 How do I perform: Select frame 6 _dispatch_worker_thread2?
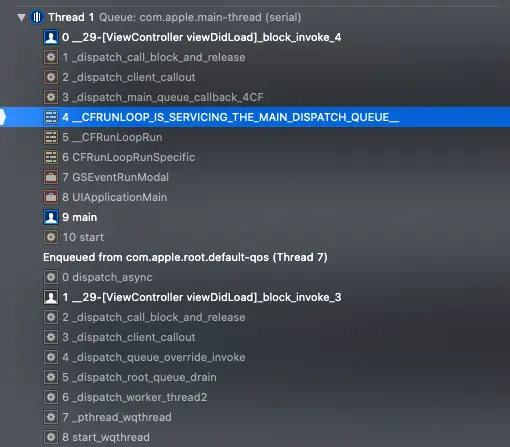click(135, 397)
